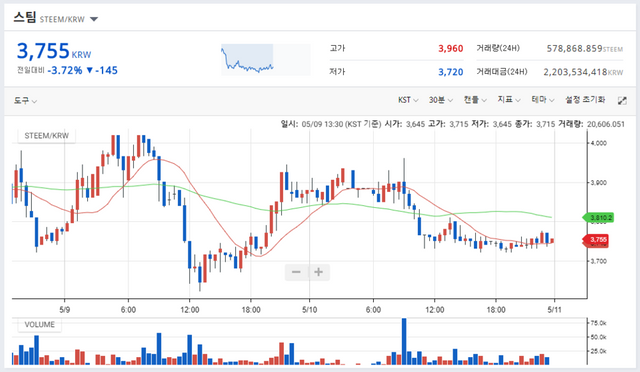The height and width of the screenshot is (372, 640).
Task: Click the STEEM/KRW chart legend label
Action: pyautogui.click(x=47, y=136)
